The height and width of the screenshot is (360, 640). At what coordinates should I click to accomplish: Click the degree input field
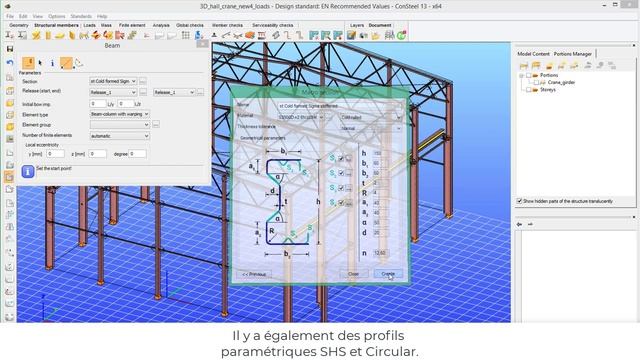[138, 154]
